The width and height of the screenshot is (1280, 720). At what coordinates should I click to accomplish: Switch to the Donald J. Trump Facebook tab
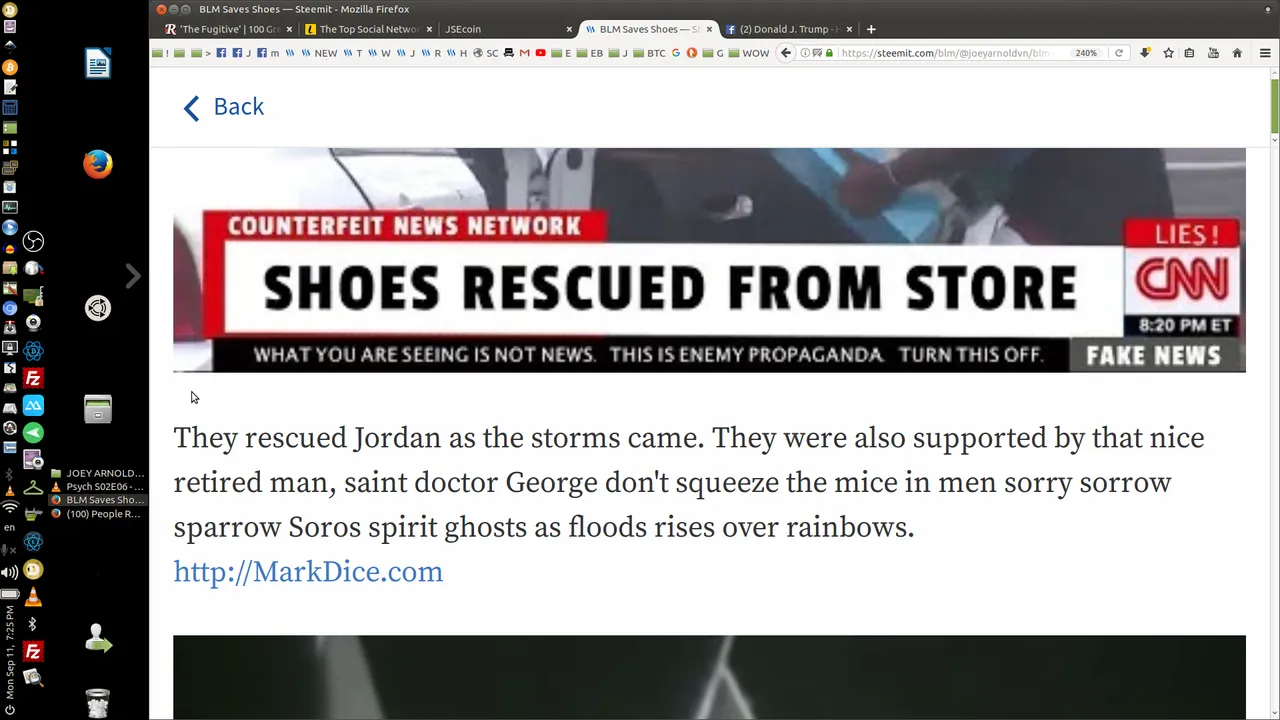coord(788,29)
